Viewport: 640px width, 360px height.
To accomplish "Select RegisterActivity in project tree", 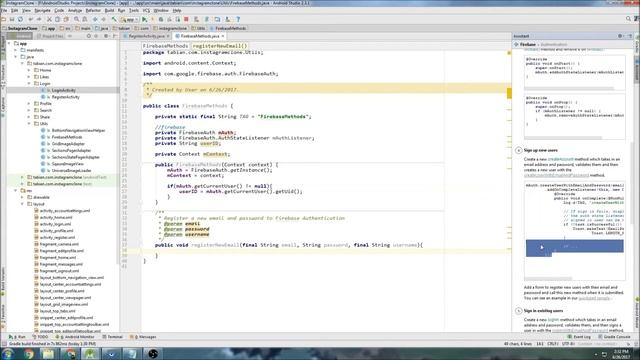I will click(65, 97).
